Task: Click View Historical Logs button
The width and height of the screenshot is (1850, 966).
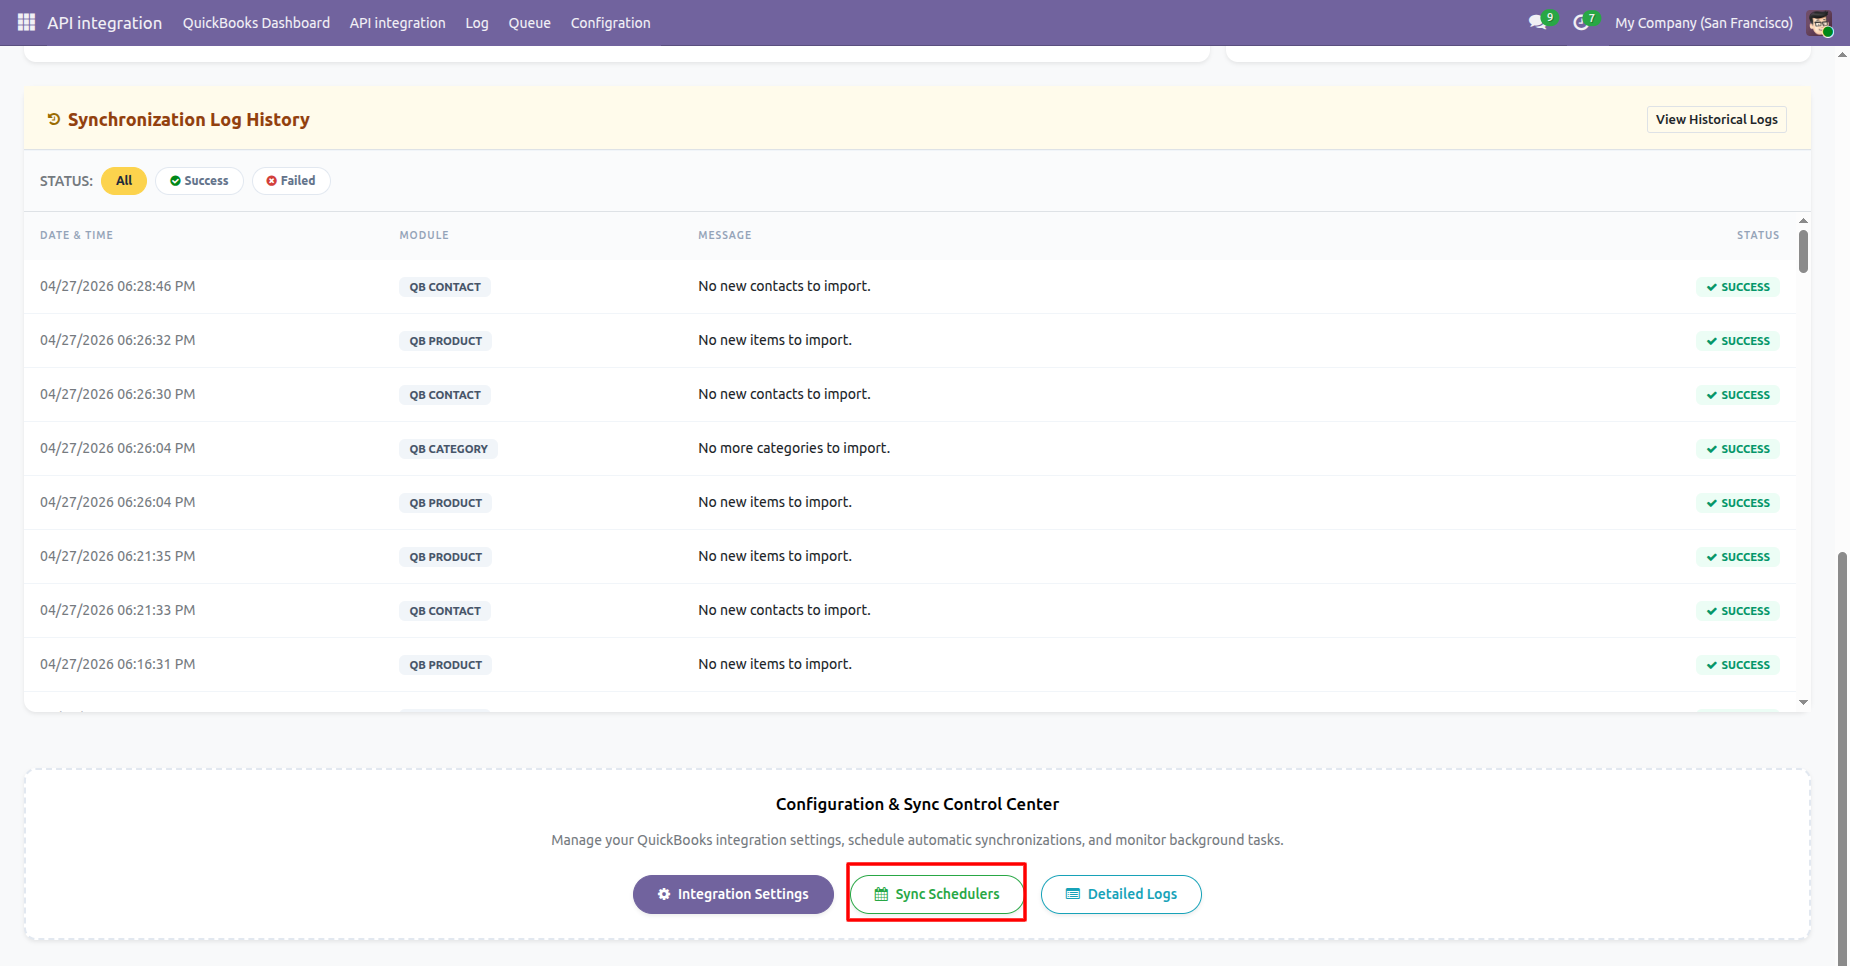Action: 1716,119
